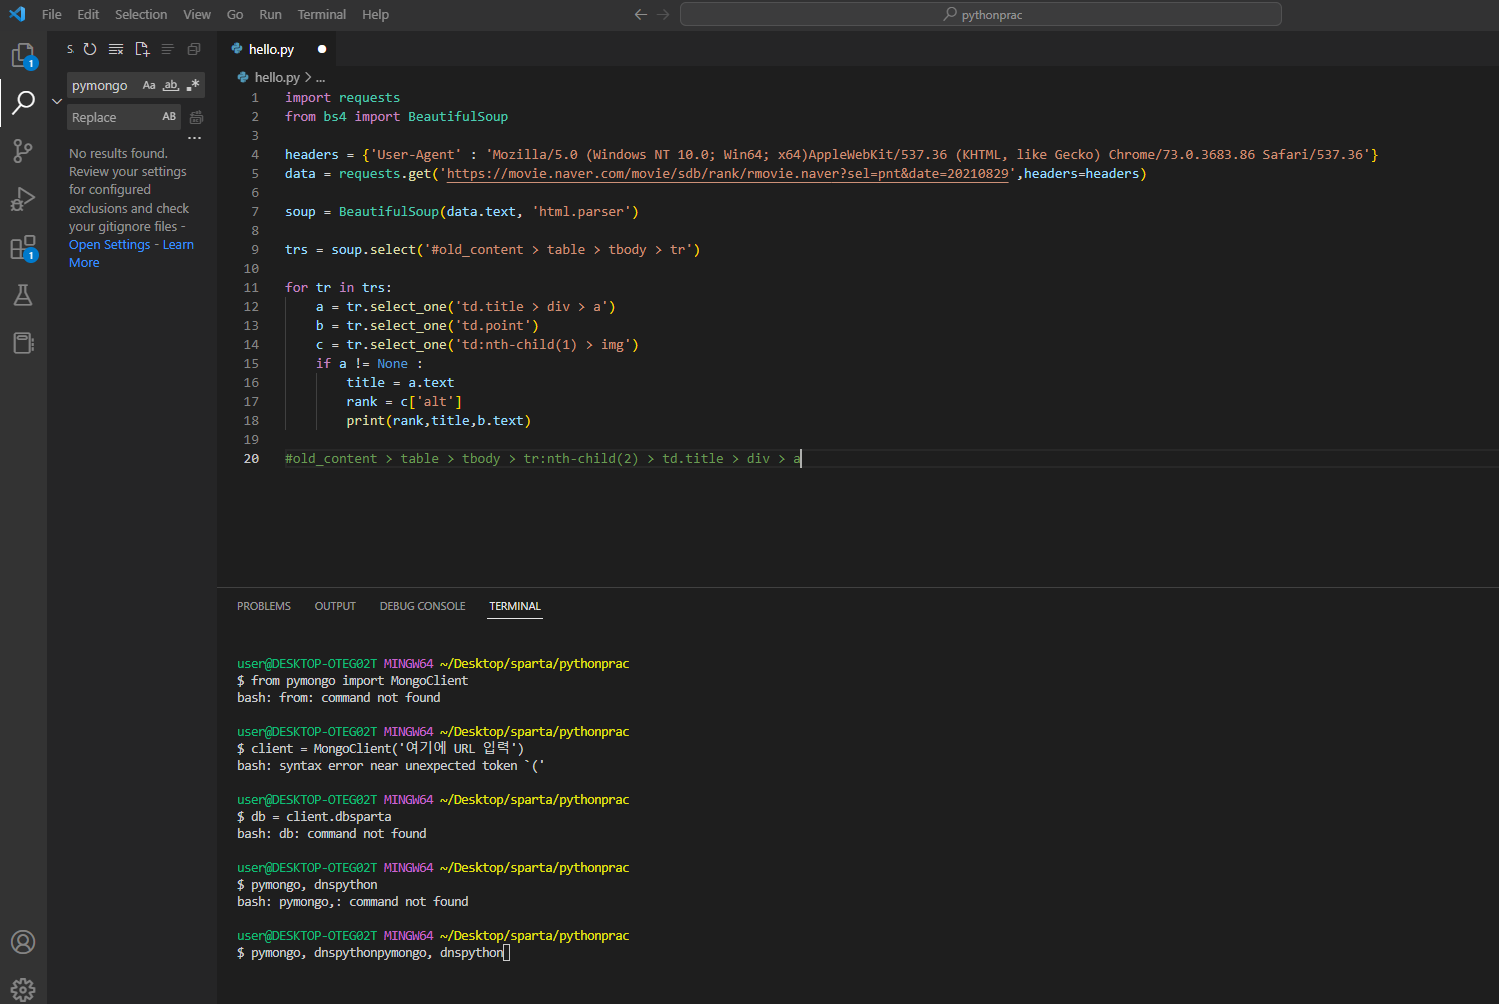
Task: Click 'print(rank,title,b.text)' code line
Action: 438,421
